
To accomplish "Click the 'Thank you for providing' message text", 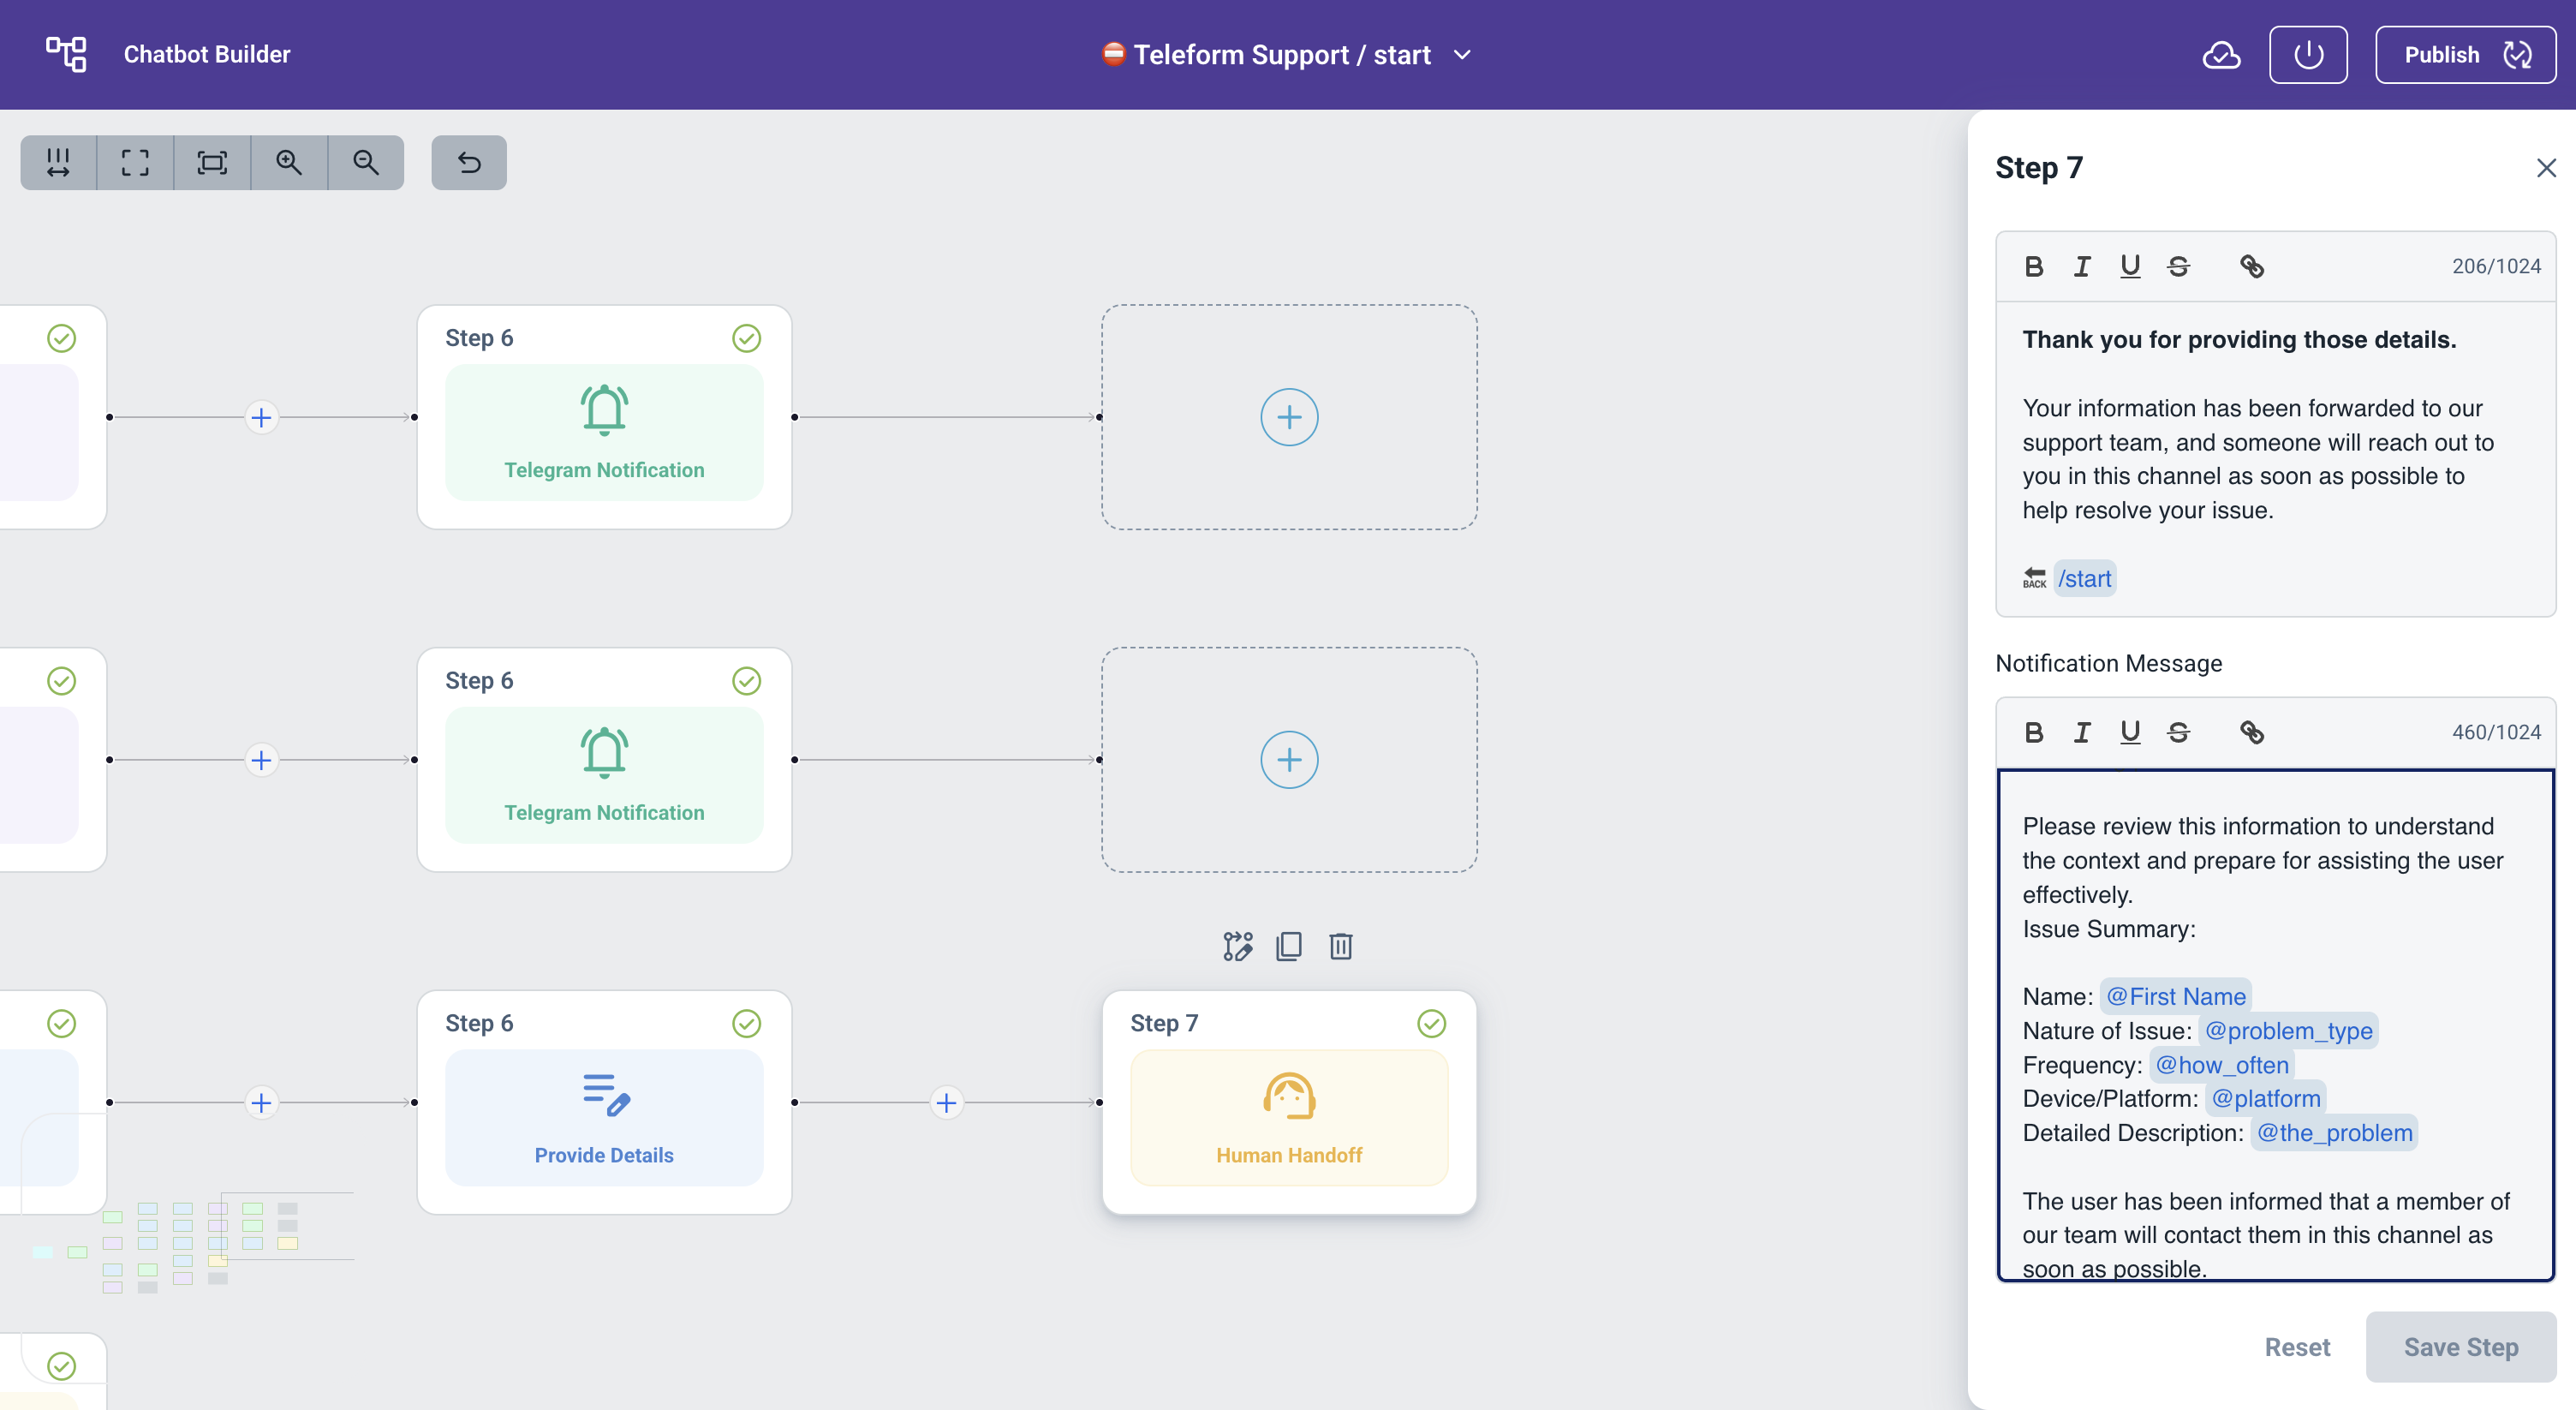I will pyautogui.click(x=2239, y=340).
